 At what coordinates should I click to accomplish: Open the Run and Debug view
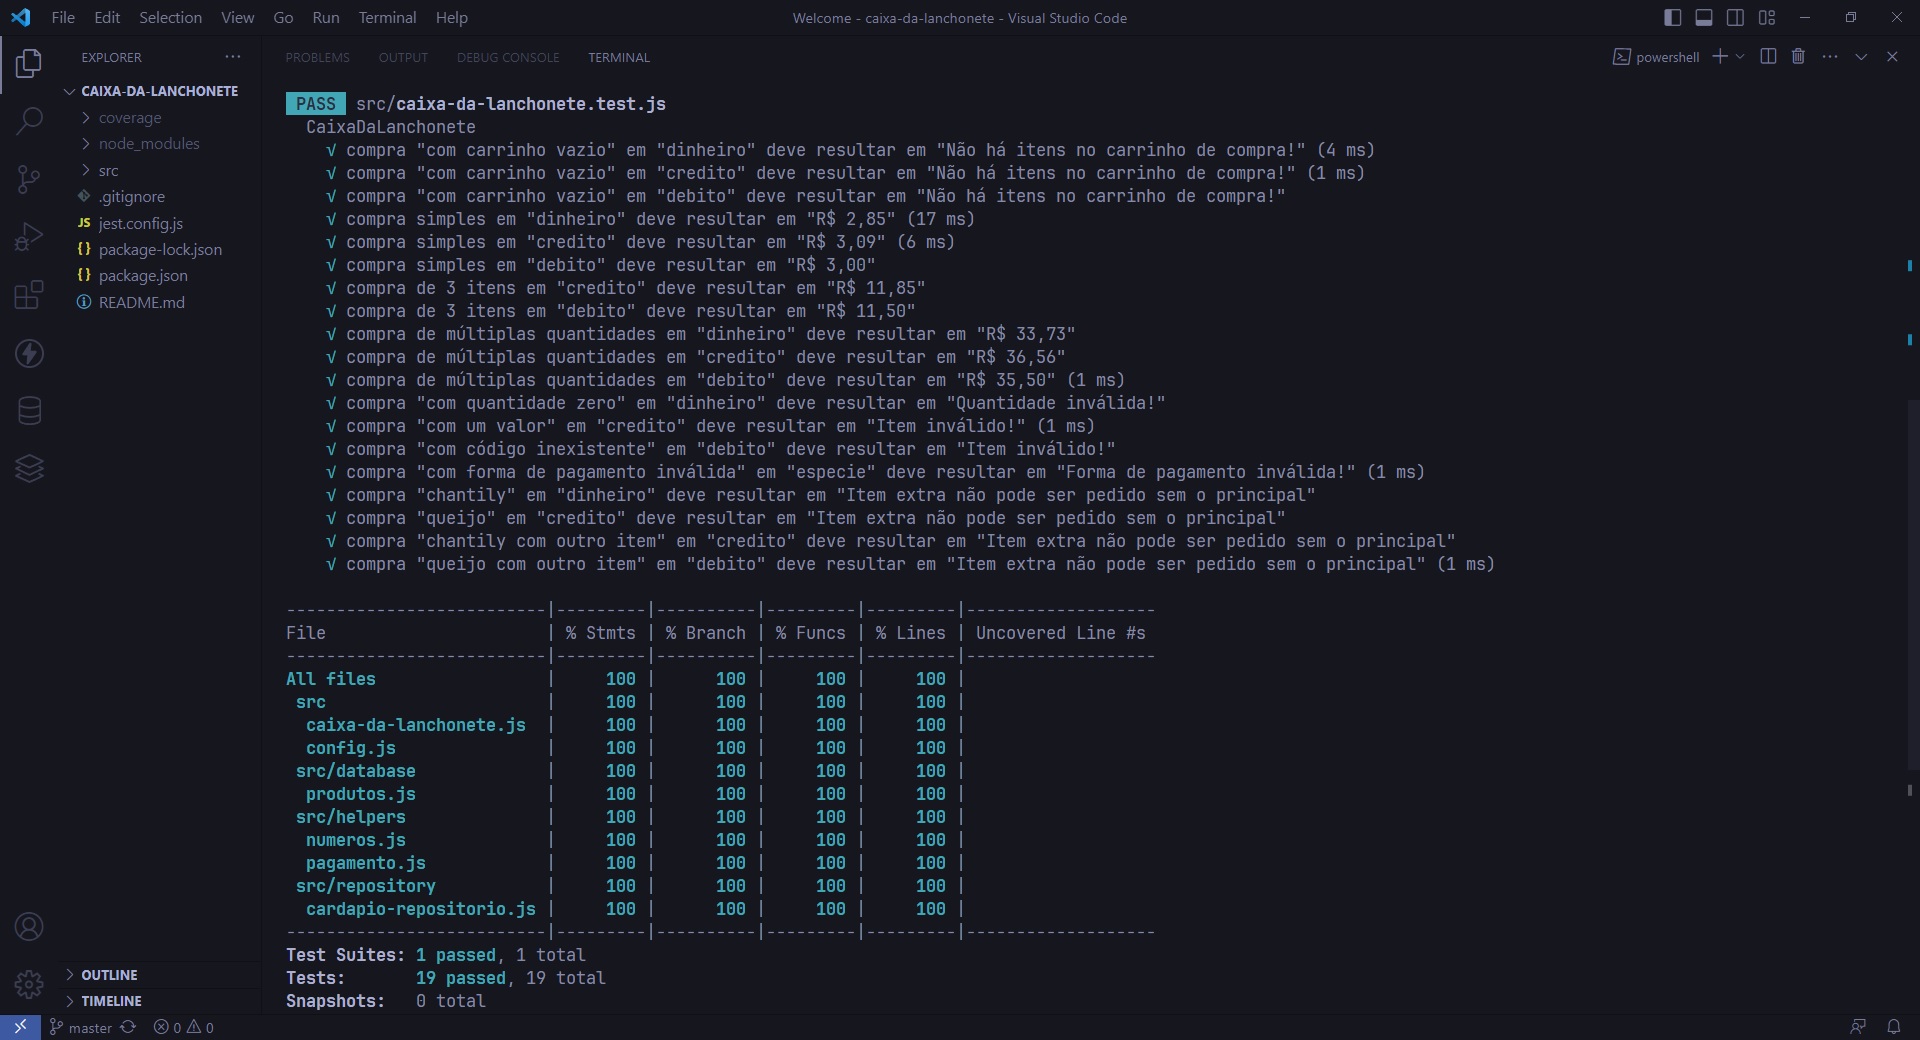coord(29,237)
